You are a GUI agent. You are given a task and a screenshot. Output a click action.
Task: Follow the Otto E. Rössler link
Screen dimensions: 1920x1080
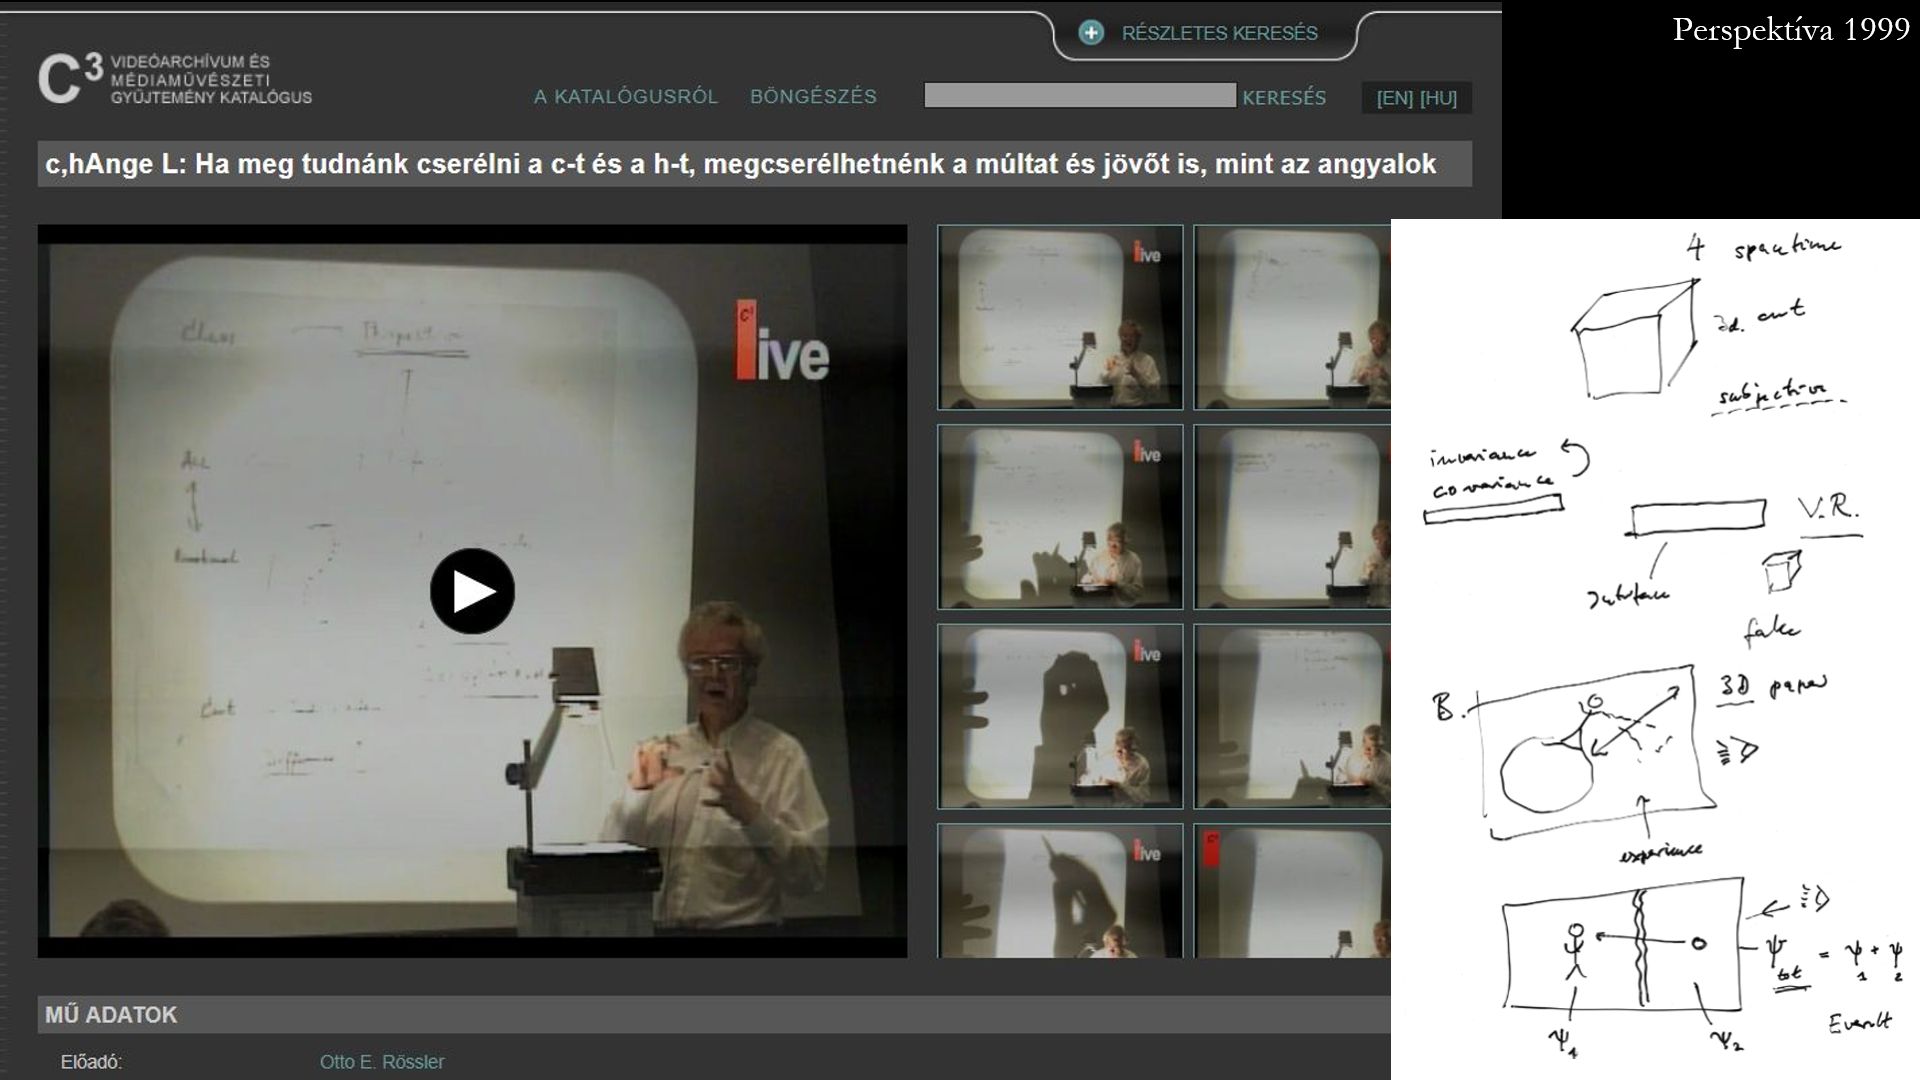point(382,1062)
